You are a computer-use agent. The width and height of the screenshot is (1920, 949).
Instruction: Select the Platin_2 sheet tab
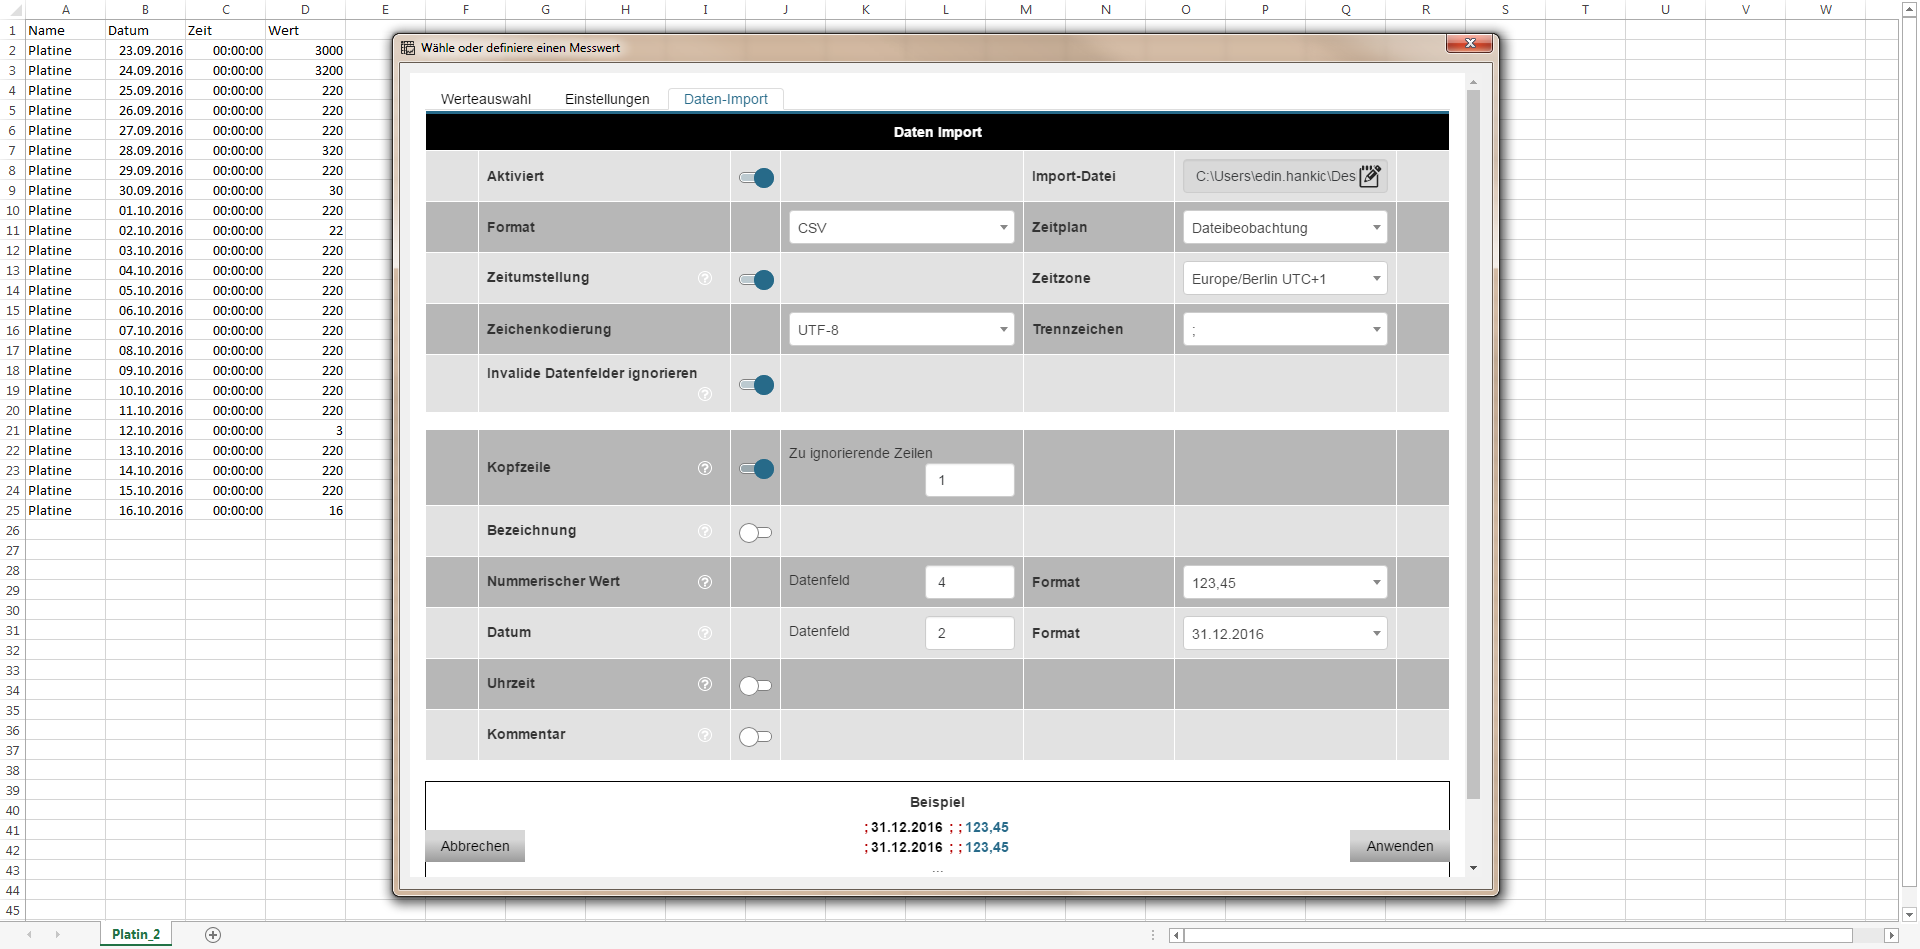136,934
